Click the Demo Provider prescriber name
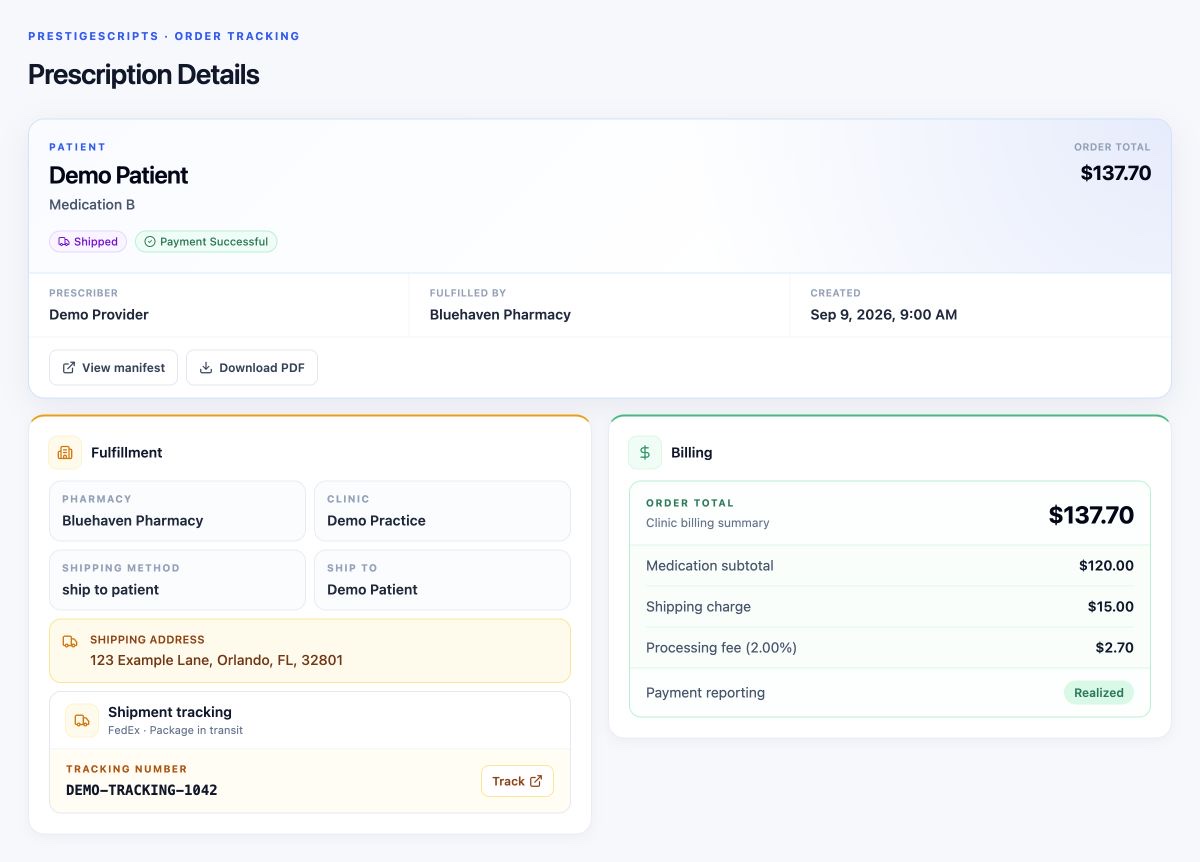The image size is (1200, 862). coord(99,315)
